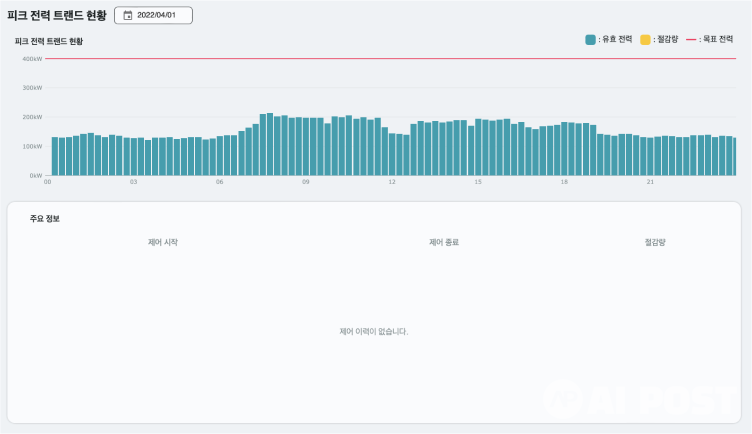The width and height of the screenshot is (752, 434).
Task: Click the 목표 전력 legend label text
Action: [x=720, y=40]
